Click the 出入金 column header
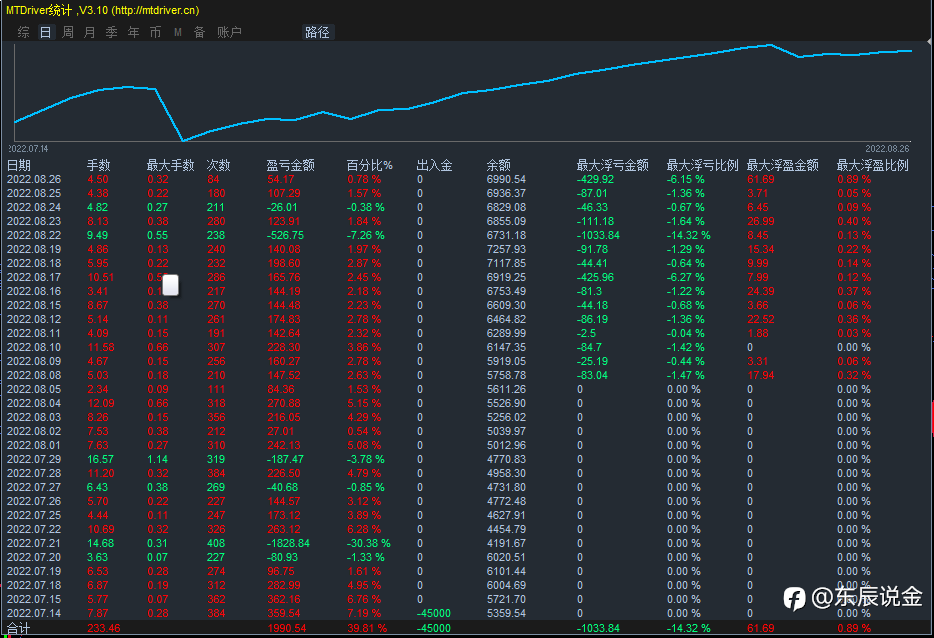Screen dimensions: 934x638 [x=434, y=165]
